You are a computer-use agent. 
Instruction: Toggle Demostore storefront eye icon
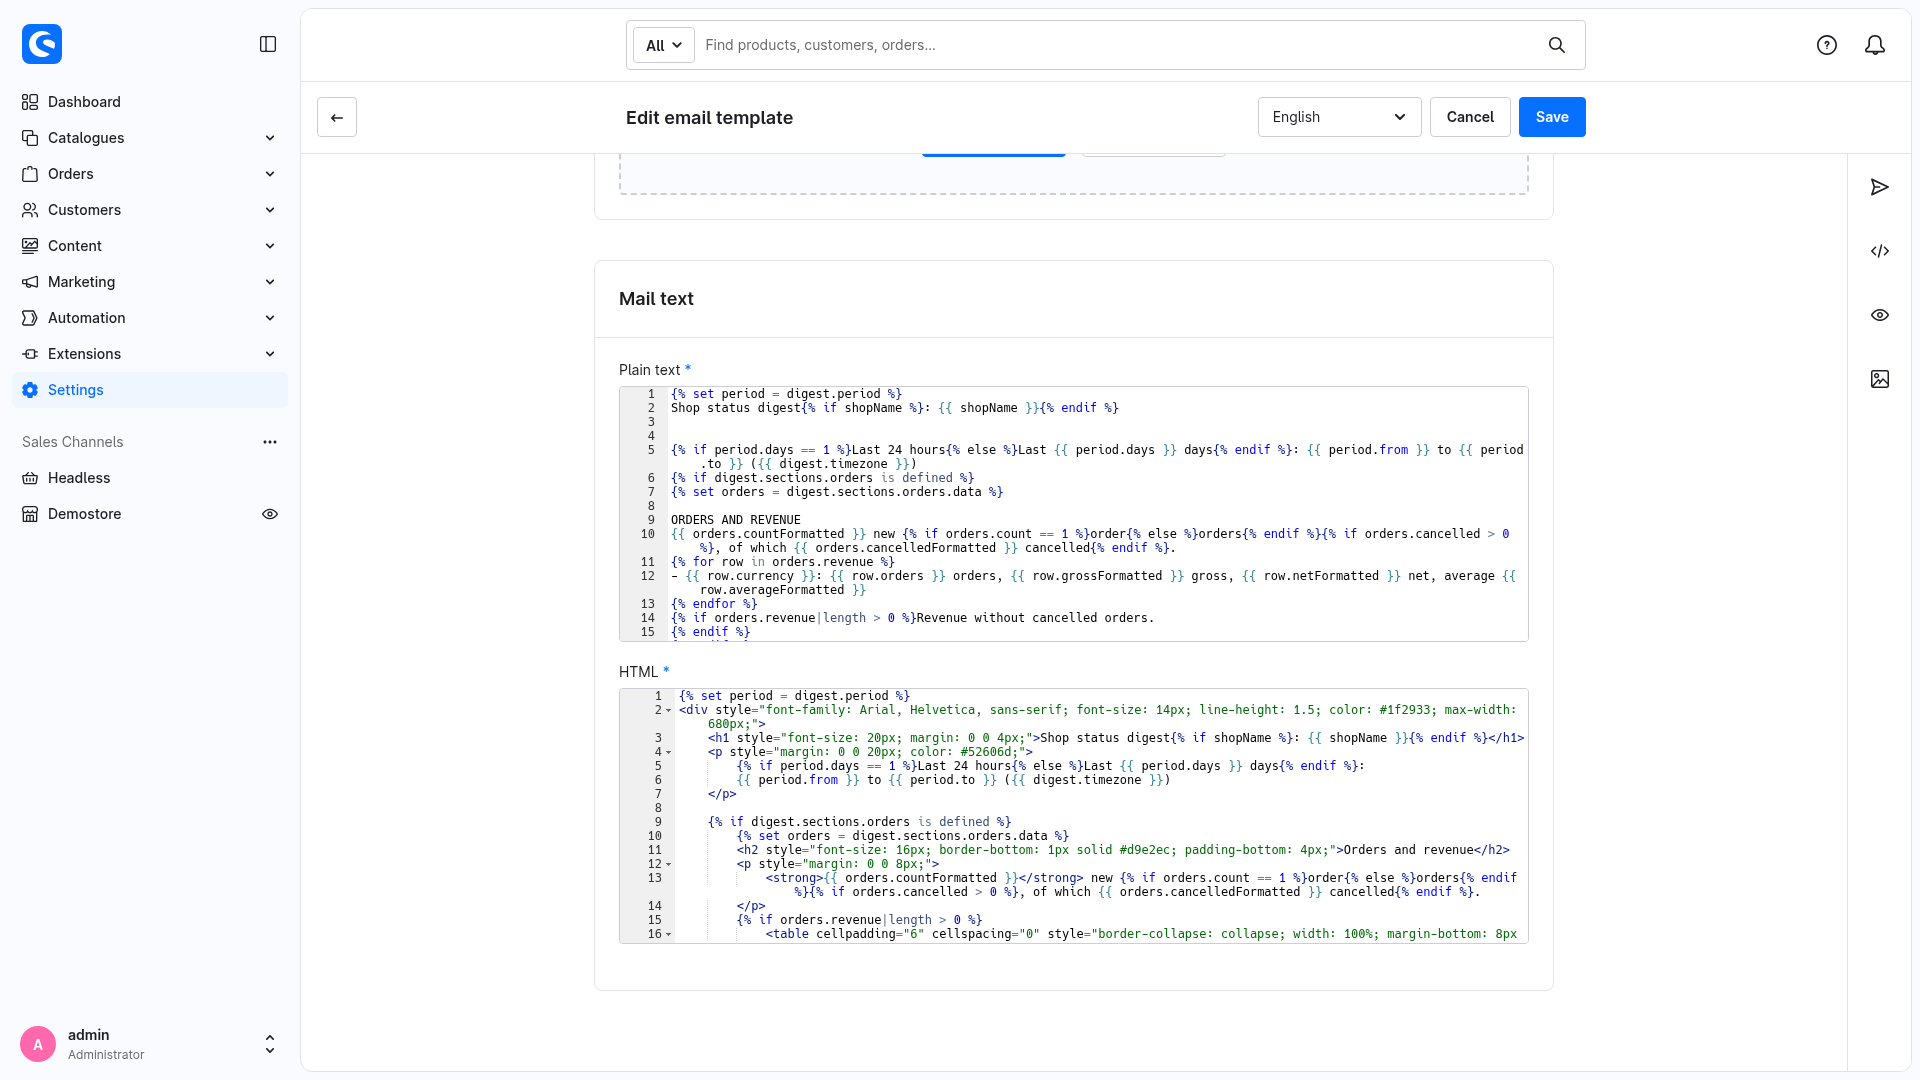270,514
